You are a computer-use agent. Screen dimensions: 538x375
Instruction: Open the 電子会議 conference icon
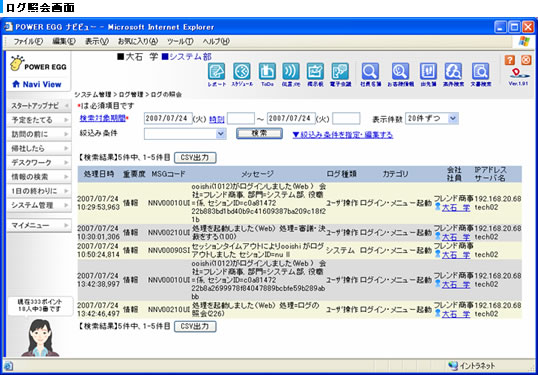click(x=340, y=74)
